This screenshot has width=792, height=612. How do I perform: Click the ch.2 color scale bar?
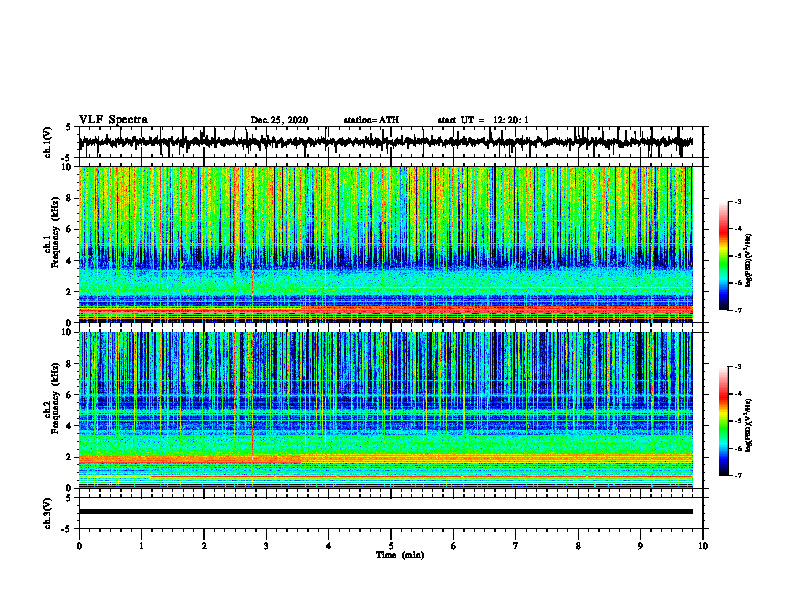[x=723, y=421]
